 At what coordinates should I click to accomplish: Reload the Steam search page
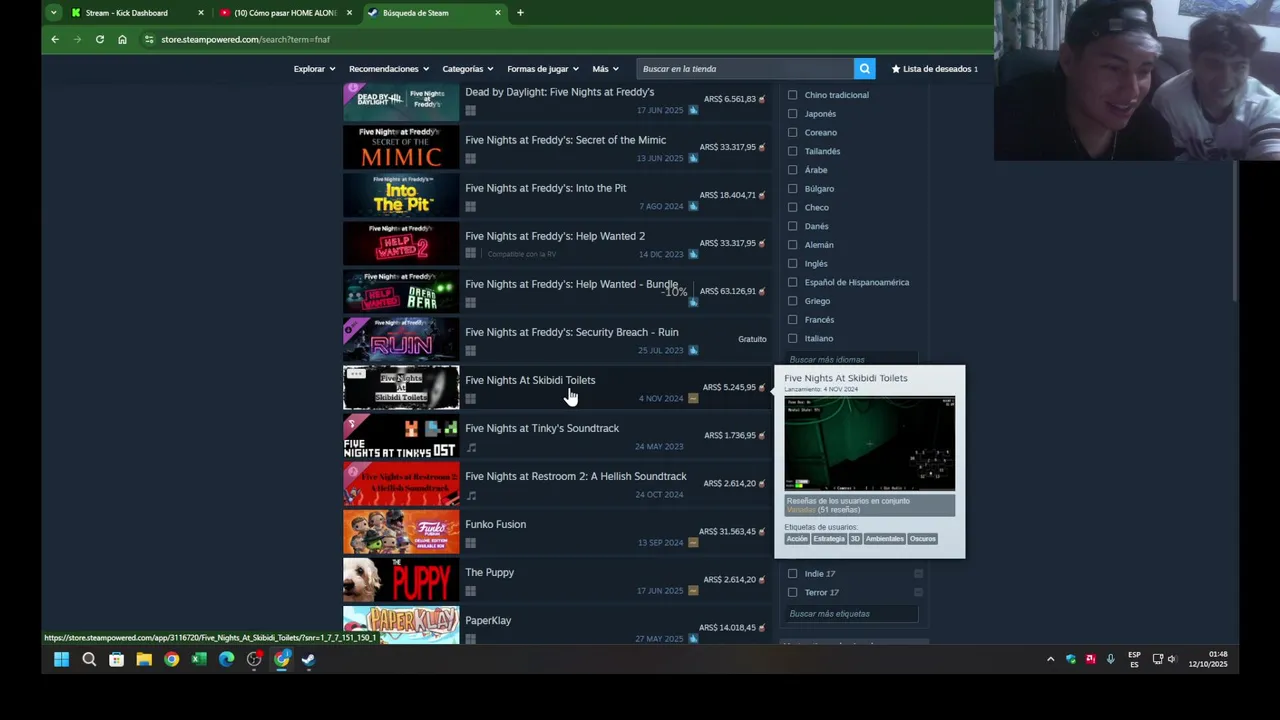[100, 39]
